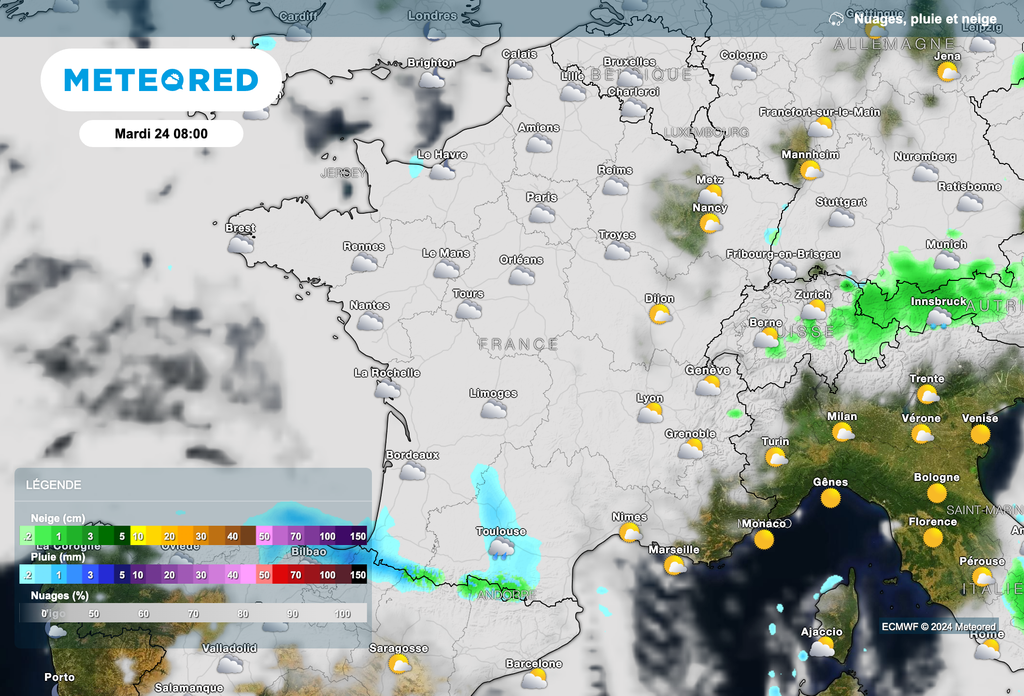Select the sun icon beneath Gênes
The height and width of the screenshot is (696, 1024).
click(830, 498)
